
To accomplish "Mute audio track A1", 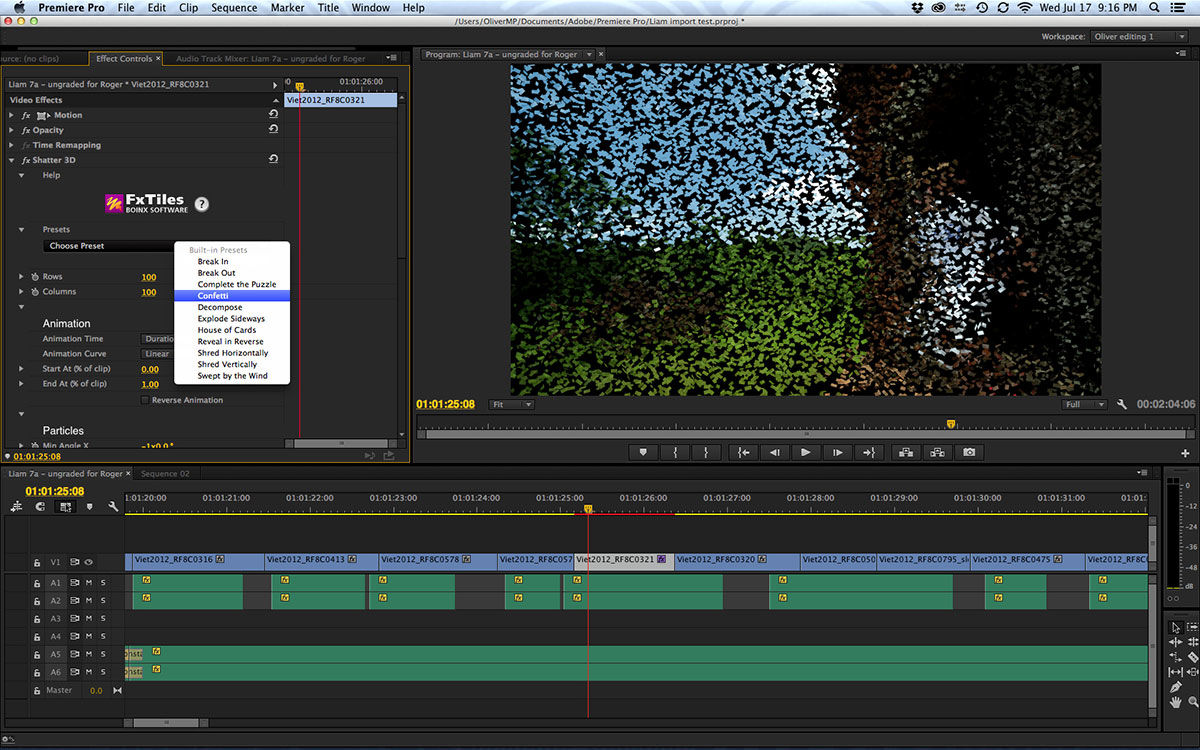I will click(88, 583).
